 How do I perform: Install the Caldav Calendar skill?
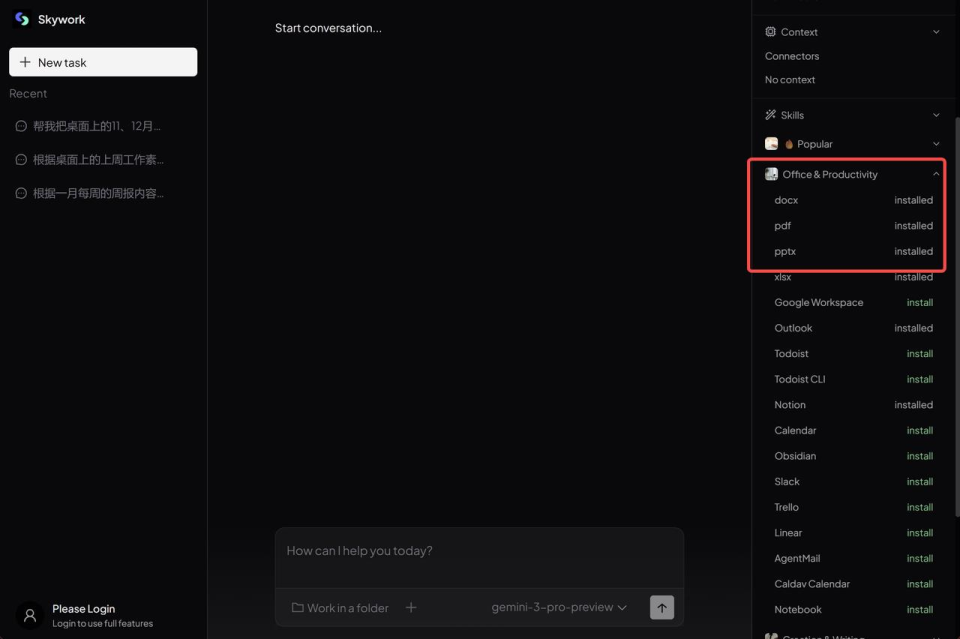tap(920, 585)
